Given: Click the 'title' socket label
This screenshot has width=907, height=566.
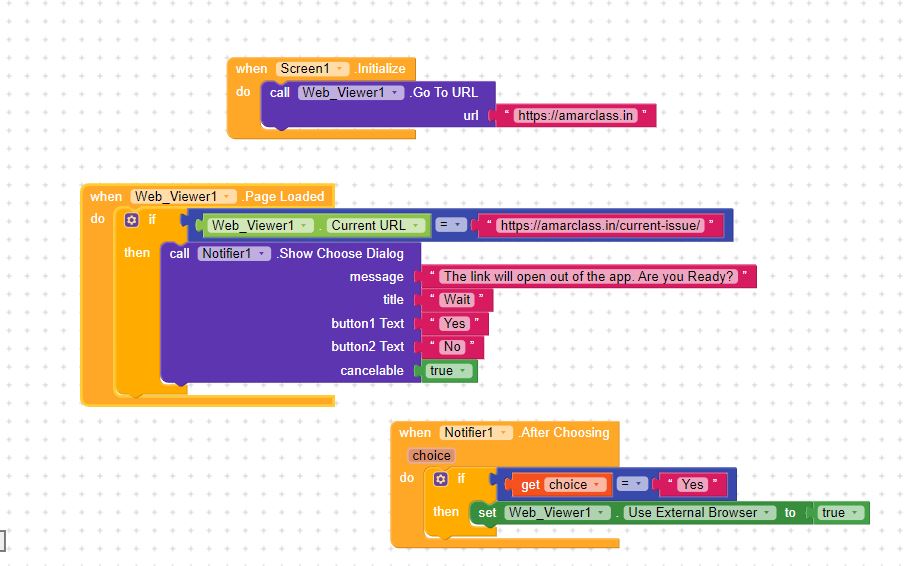Looking at the screenshot, I should click(393, 300).
